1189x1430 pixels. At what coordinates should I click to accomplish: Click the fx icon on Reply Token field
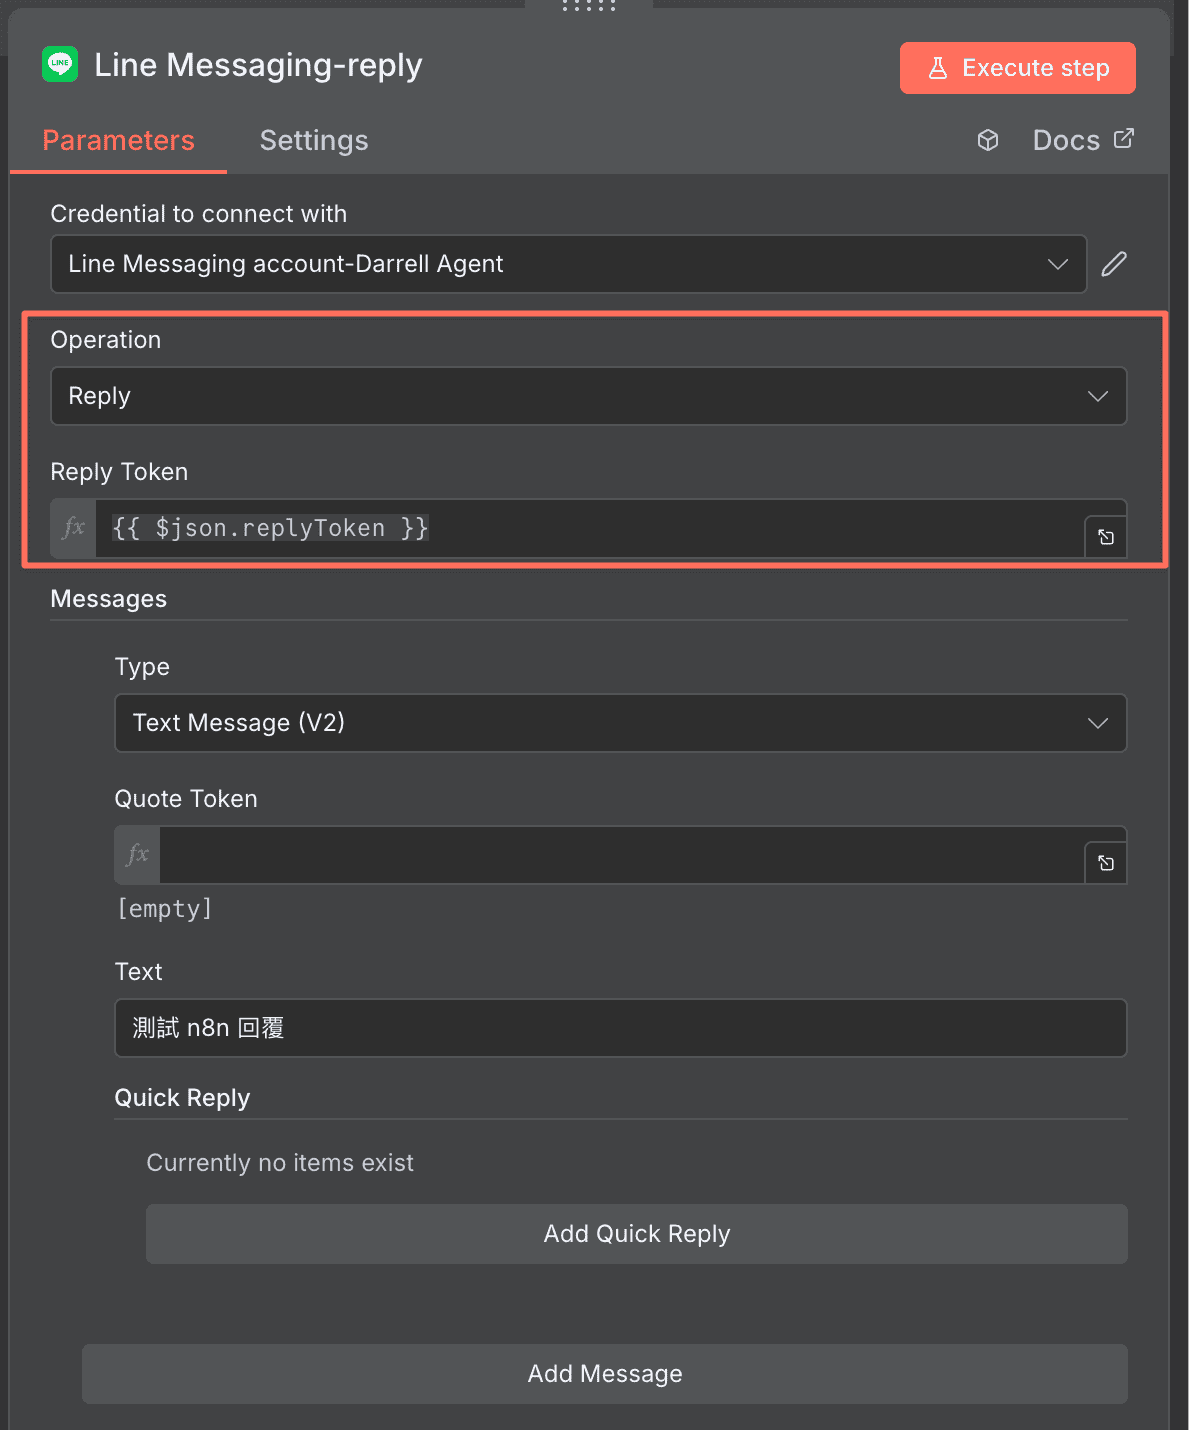72,527
